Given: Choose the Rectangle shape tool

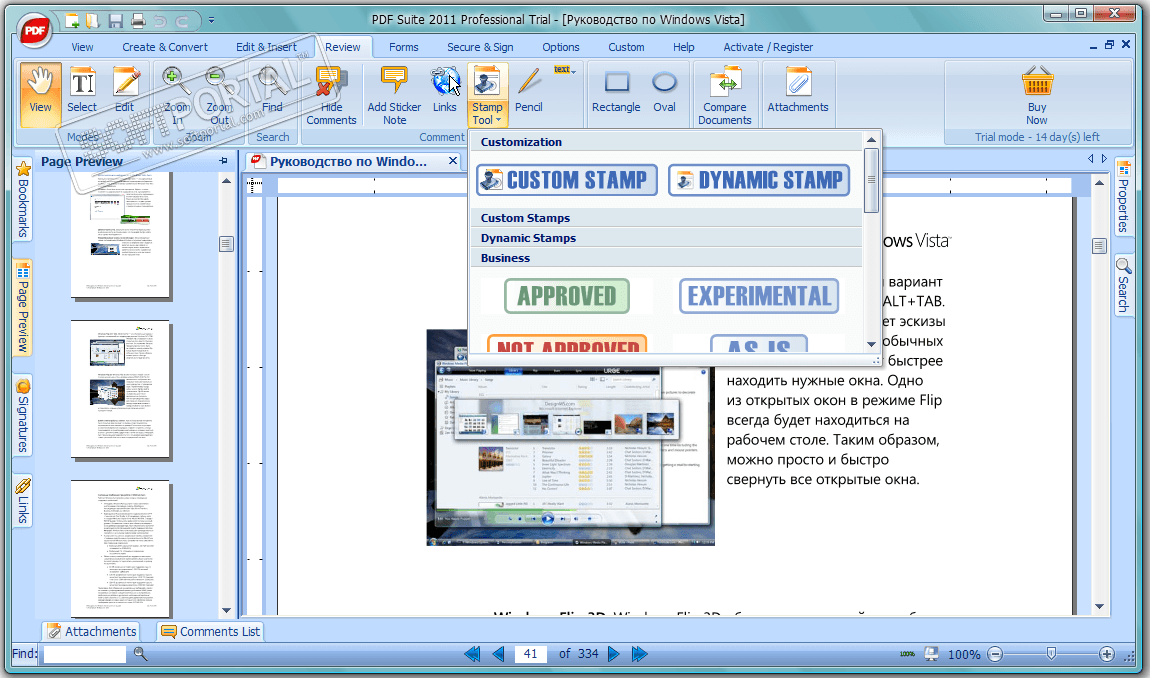Looking at the screenshot, I should [616, 92].
